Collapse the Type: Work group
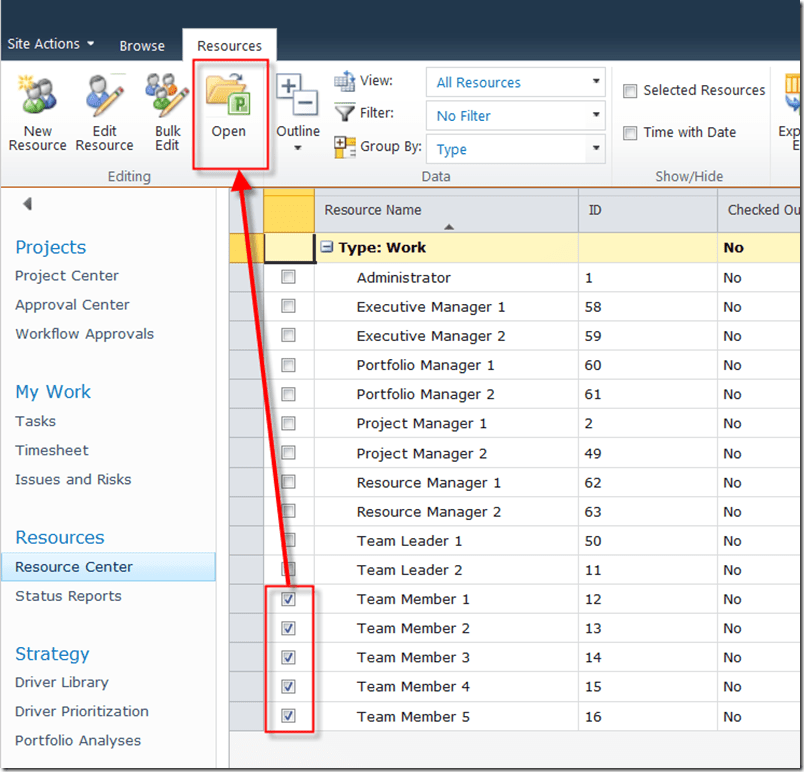Image resolution: width=804 pixels, height=772 pixels. [327, 248]
